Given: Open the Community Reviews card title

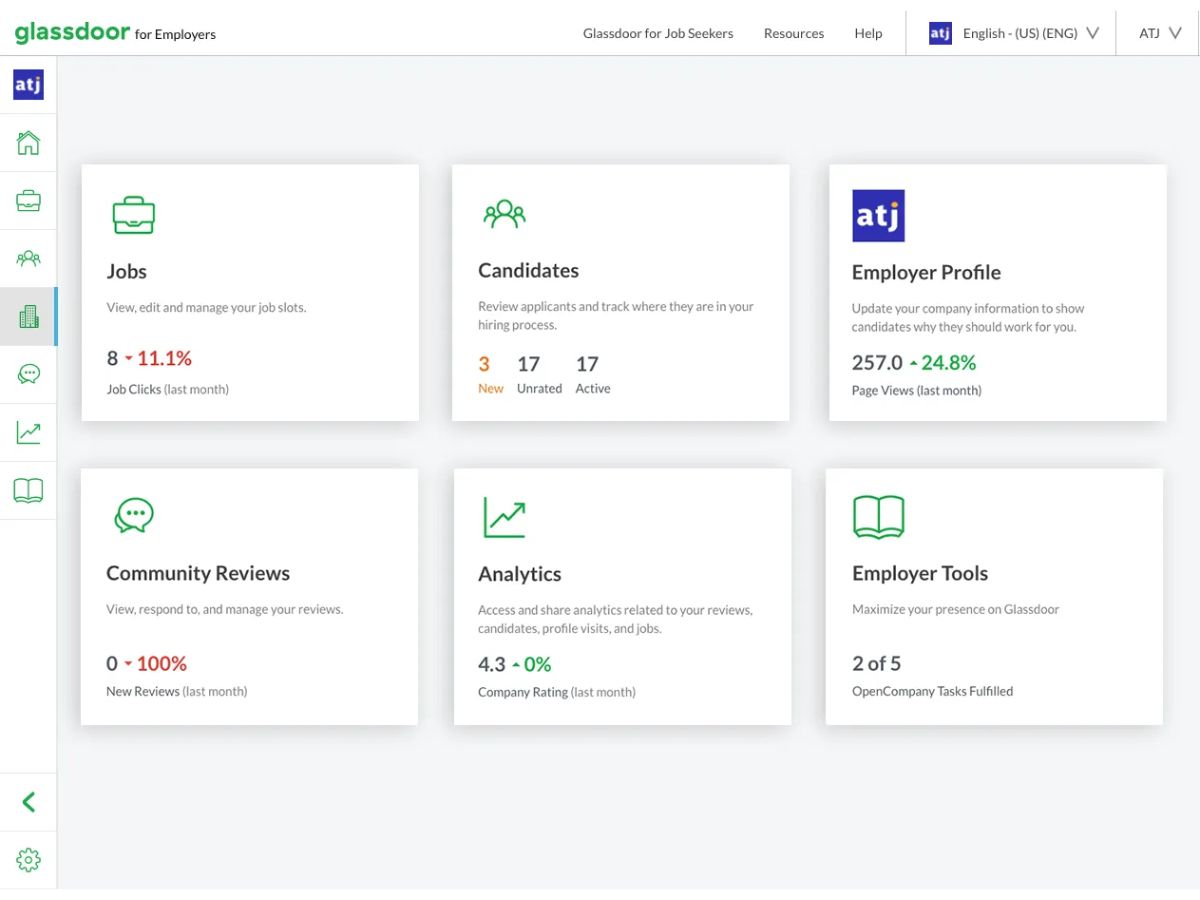Looking at the screenshot, I should point(198,573).
